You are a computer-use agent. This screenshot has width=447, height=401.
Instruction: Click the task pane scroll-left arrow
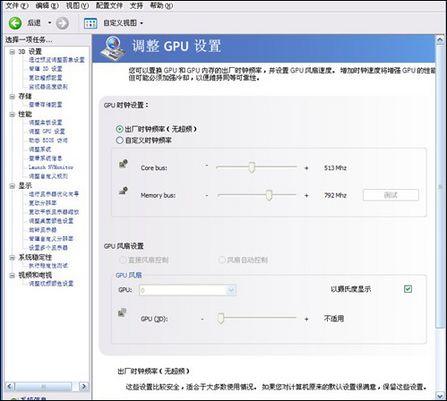(10, 387)
